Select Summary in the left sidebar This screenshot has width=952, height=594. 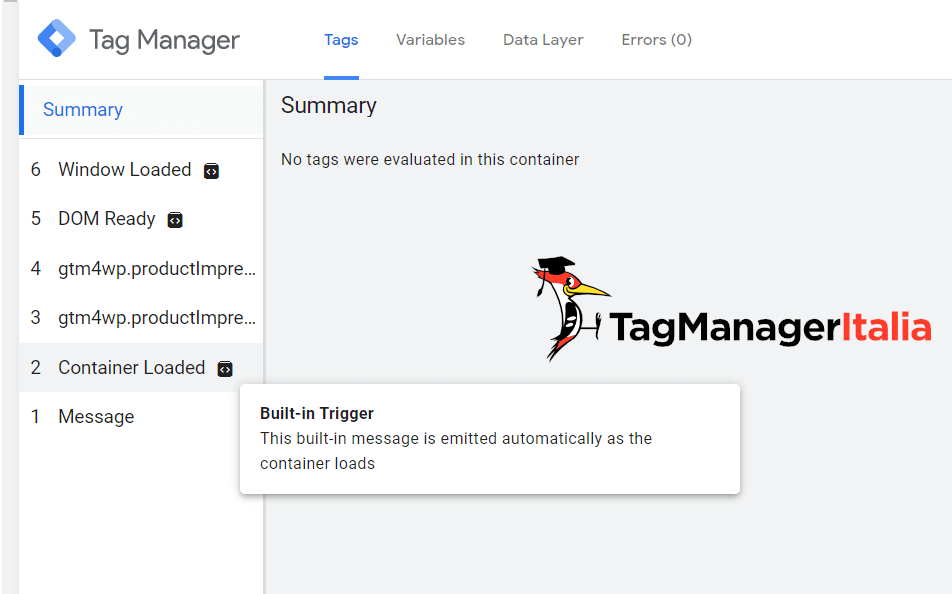click(141, 109)
